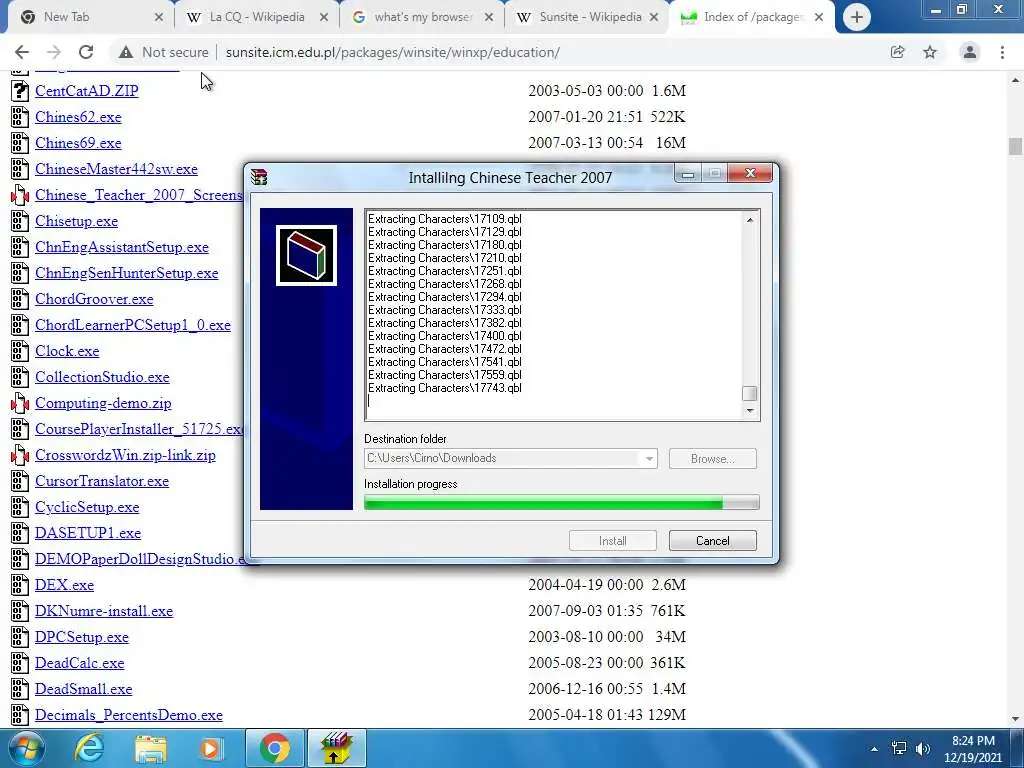Reload the page with the refresh icon
Viewport: 1024px width, 768px height.
(x=86, y=52)
